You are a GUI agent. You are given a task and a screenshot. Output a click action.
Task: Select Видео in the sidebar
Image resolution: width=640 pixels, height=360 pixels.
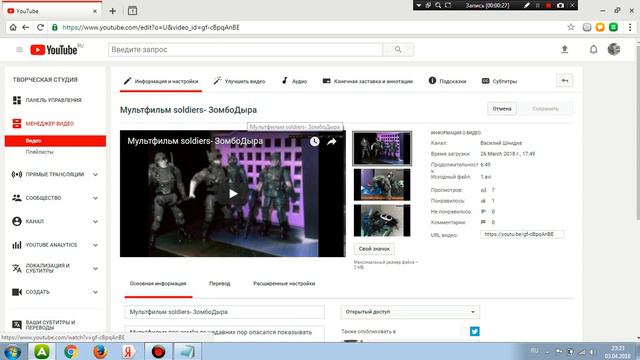55,141
